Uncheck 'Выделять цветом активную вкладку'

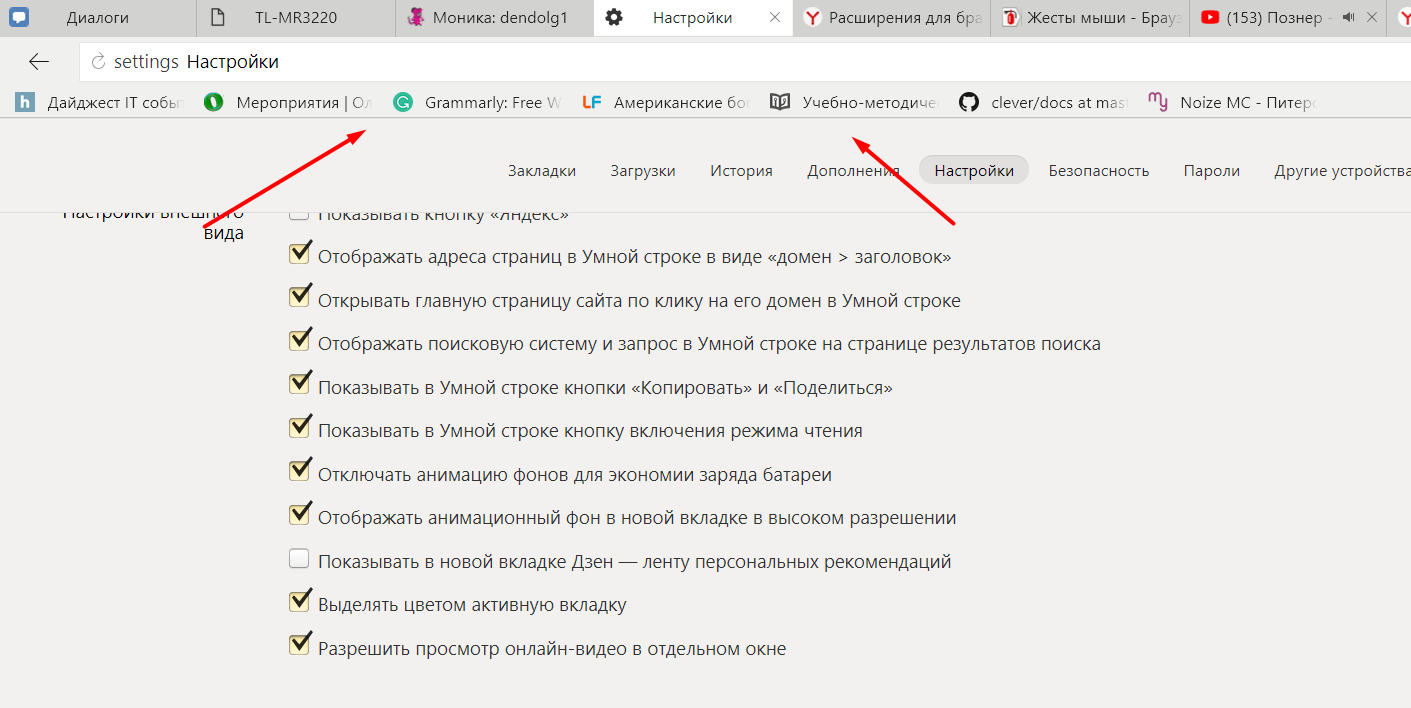(x=299, y=602)
